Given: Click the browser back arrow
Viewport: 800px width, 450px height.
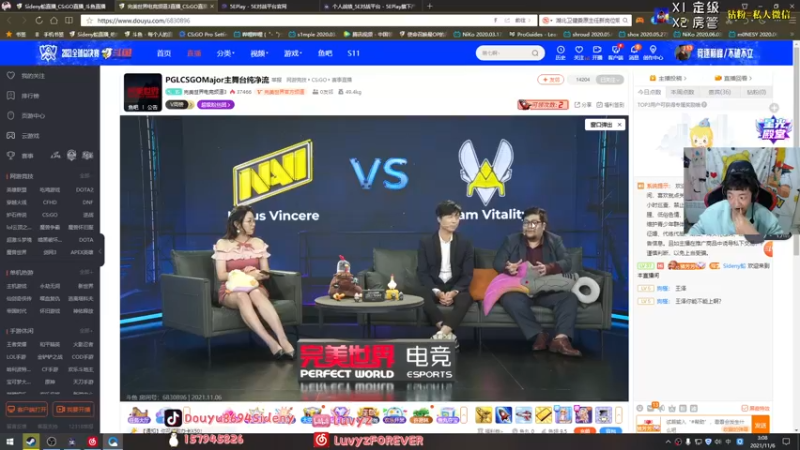Looking at the screenshot, I should tap(9, 20).
